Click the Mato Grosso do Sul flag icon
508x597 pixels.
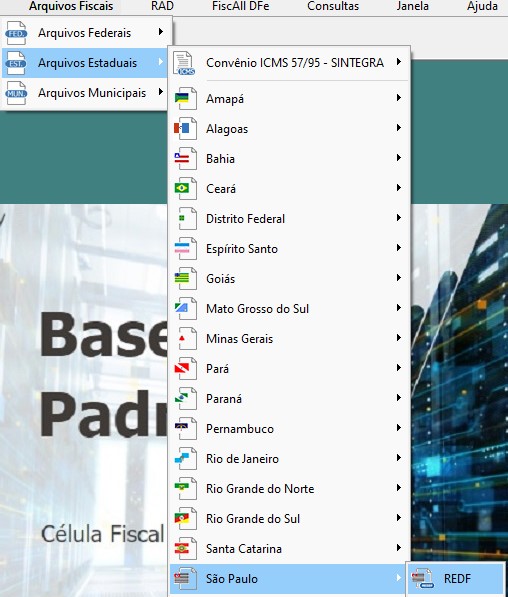185,309
